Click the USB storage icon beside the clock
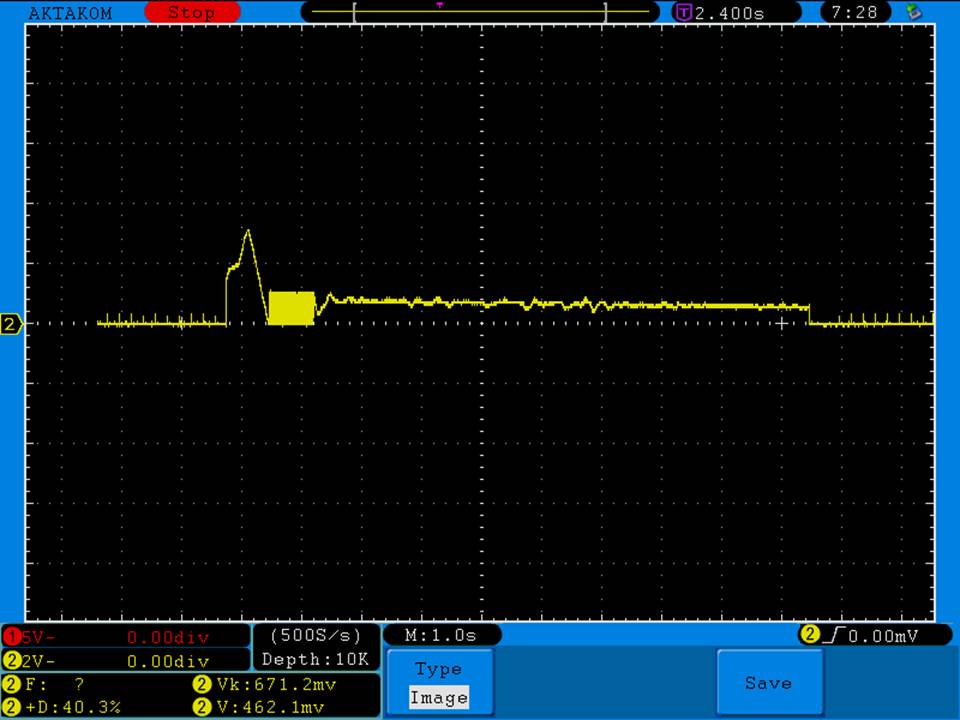This screenshot has height=720, width=960. pos(913,12)
